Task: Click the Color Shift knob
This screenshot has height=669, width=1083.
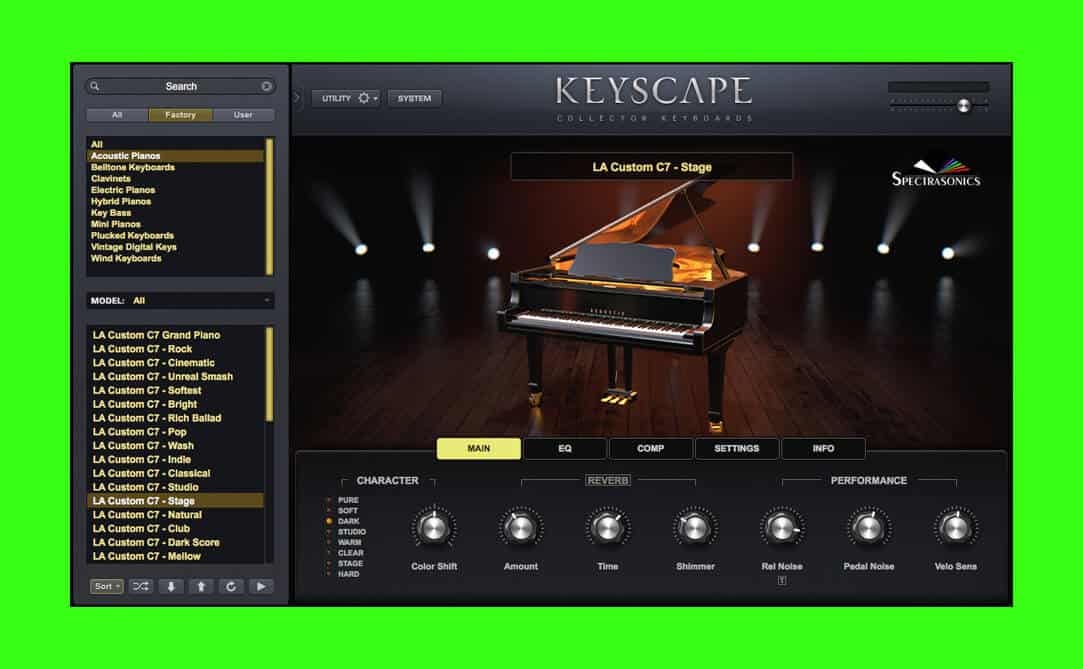Action: point(434,528)
